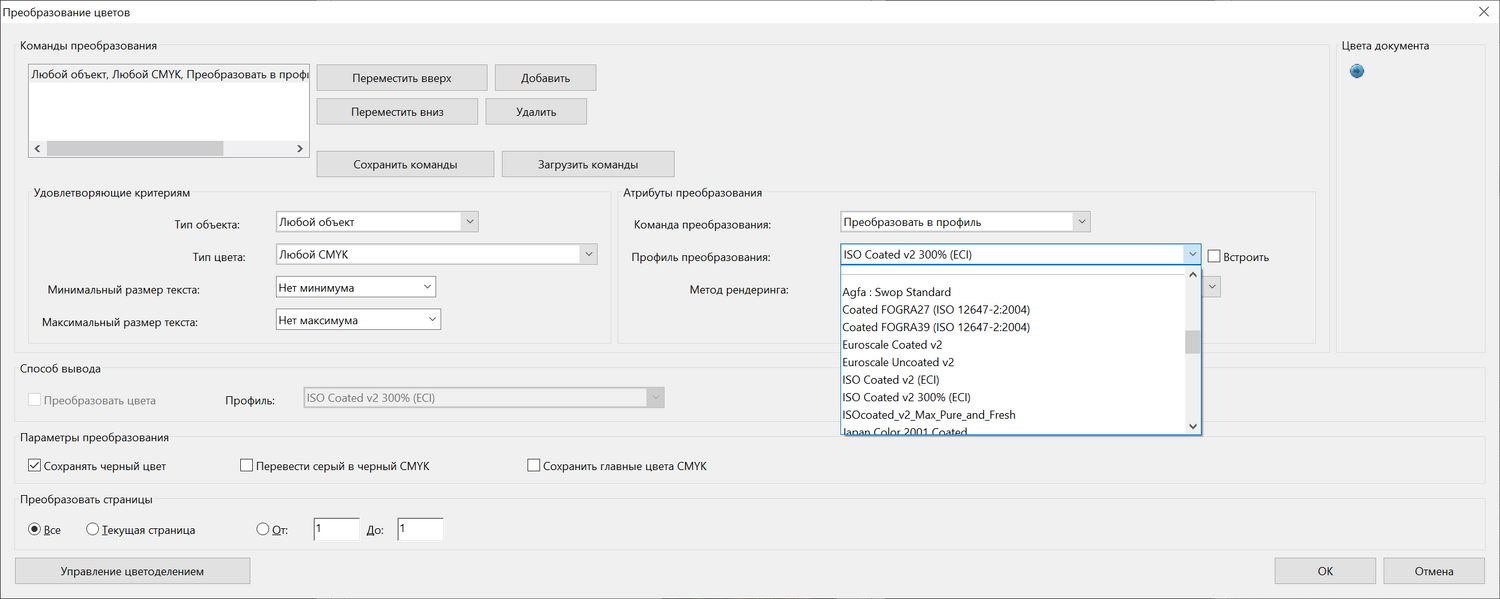Viewport: 1500px width, 599px height.
Task: Open Минимальный размер текста dropdown
Action: [355, 287]
